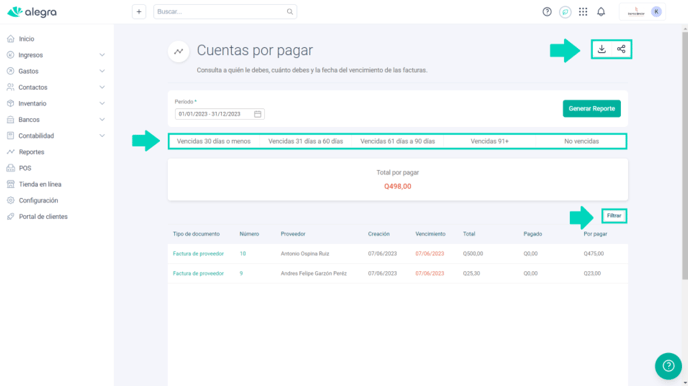688x386 pixels.
Task: Open notifications bell
Action: pos(601,12)
